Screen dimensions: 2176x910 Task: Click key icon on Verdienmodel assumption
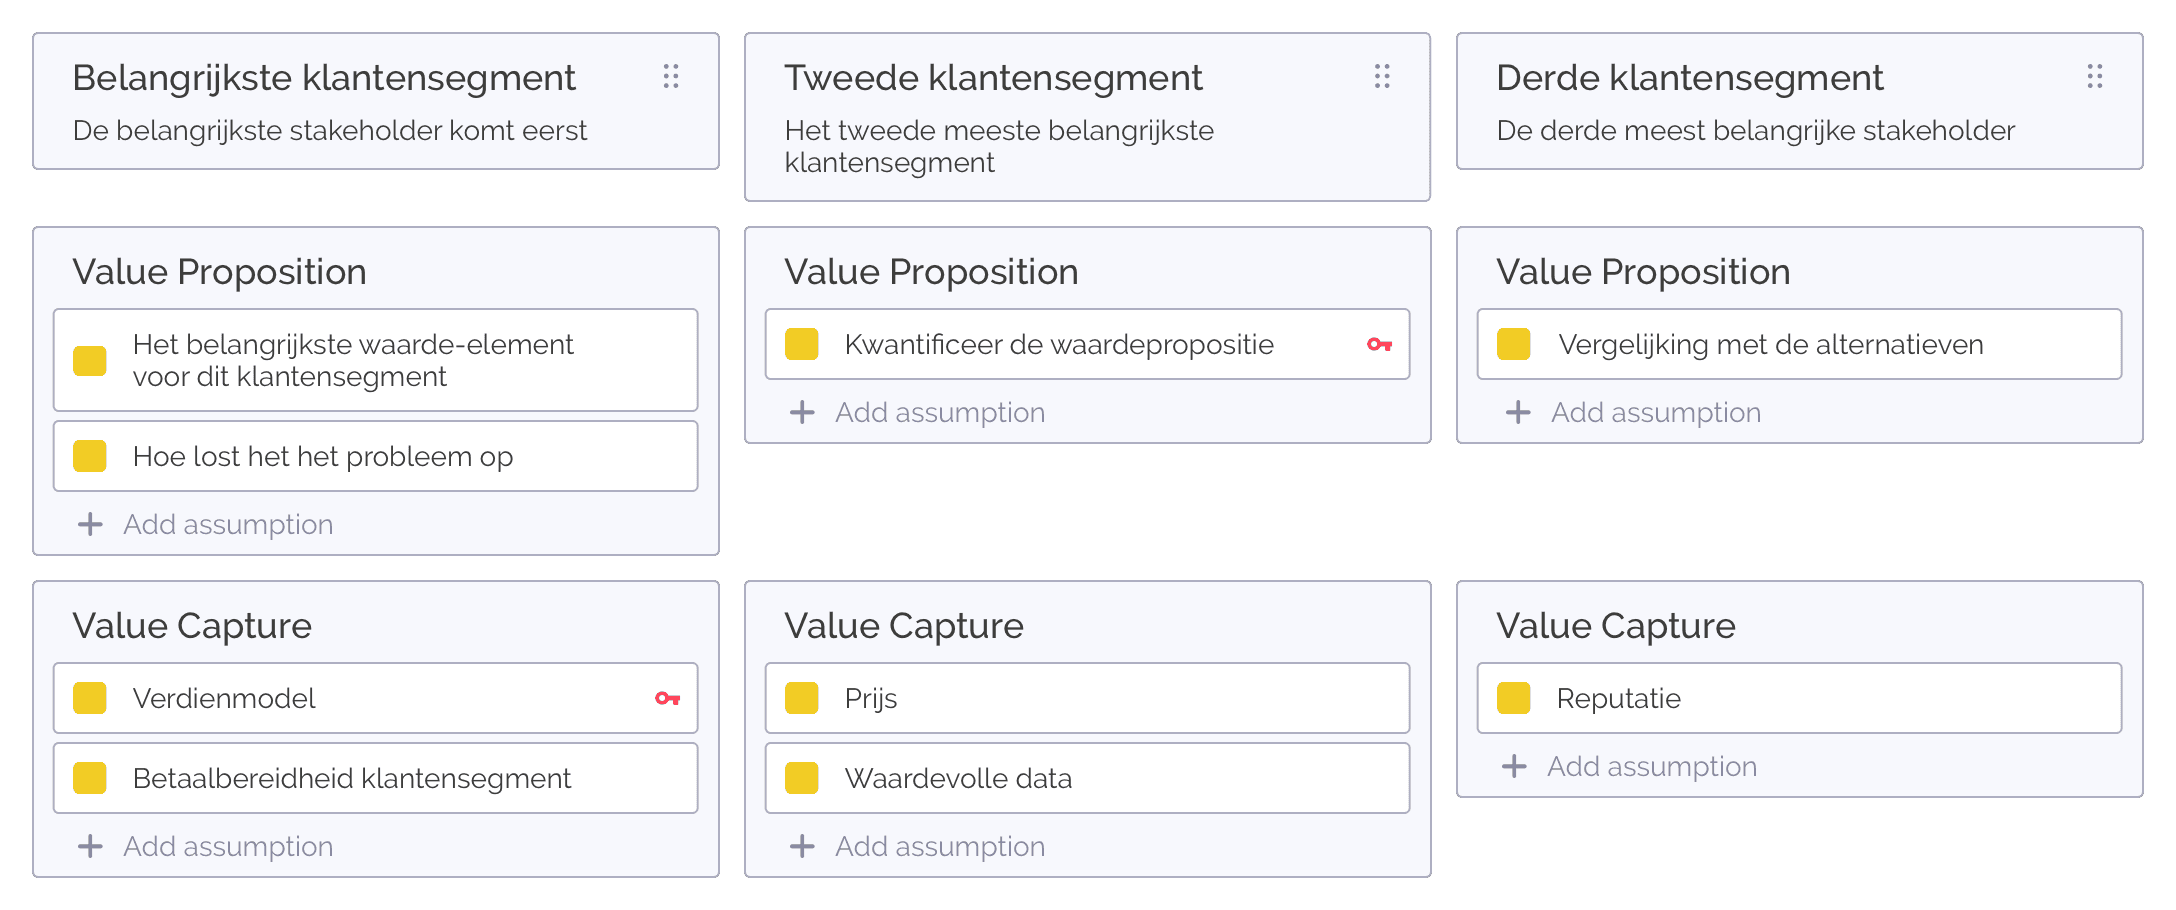[667, 698]
